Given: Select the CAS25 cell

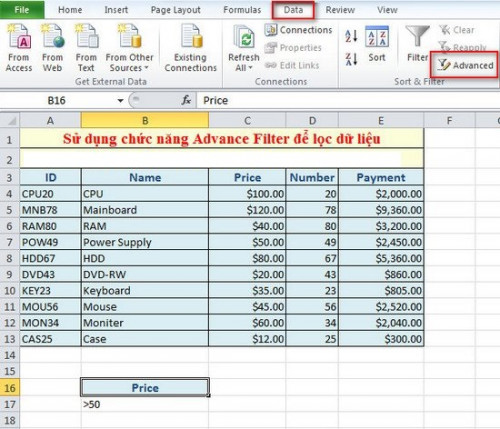Looking at the screenshot, I should pyautogui.click(x=50, y=339).
